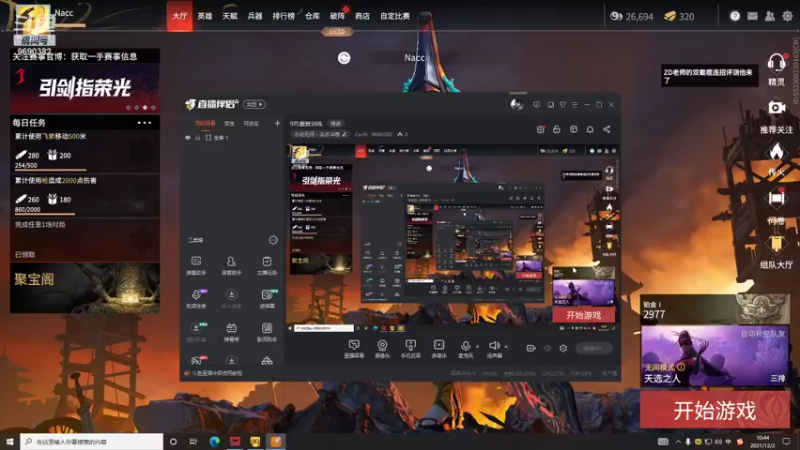Click the layout grid icon beside the bell
The image size is (800, 450).
[x=573, y=129]
